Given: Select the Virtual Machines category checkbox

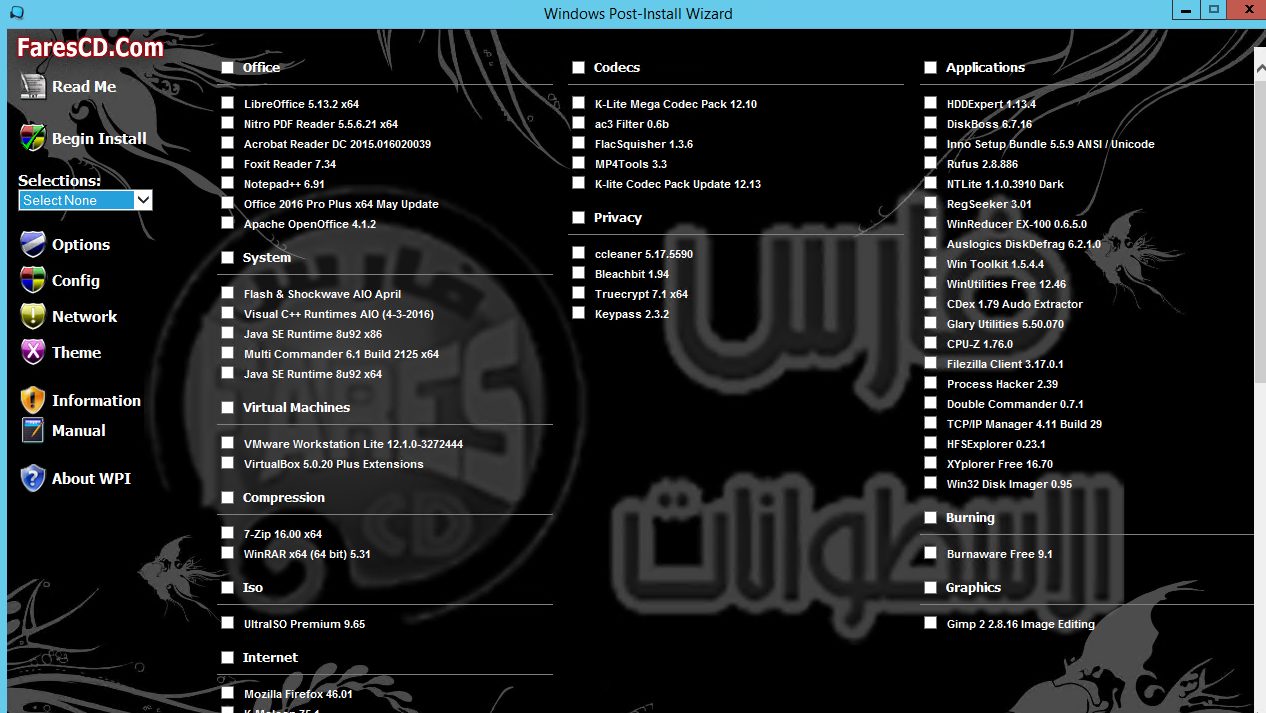Looking at the screenshot, I should [x=228, y=407].
